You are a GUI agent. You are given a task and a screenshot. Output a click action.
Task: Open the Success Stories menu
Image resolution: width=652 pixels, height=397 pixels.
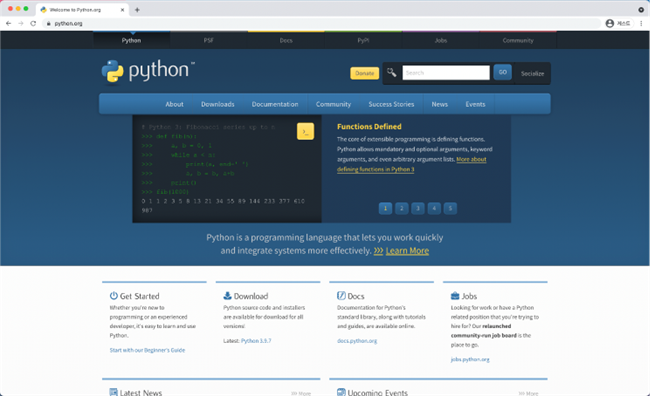pyautogui.click(x=391, y=104)
